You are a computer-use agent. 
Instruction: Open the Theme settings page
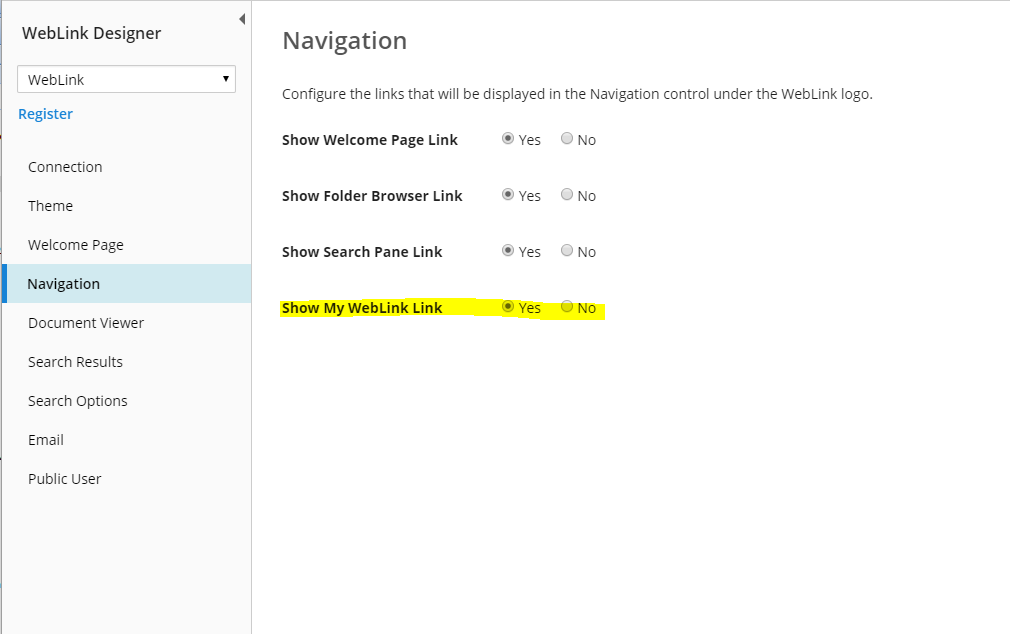50,206
